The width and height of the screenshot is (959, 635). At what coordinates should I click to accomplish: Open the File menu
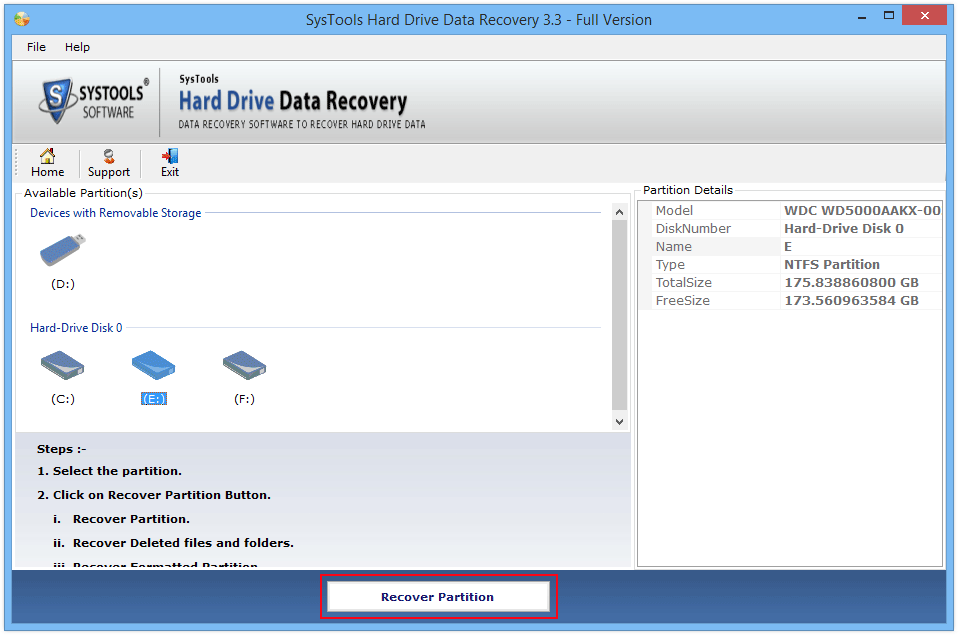[x=35, y=46]
